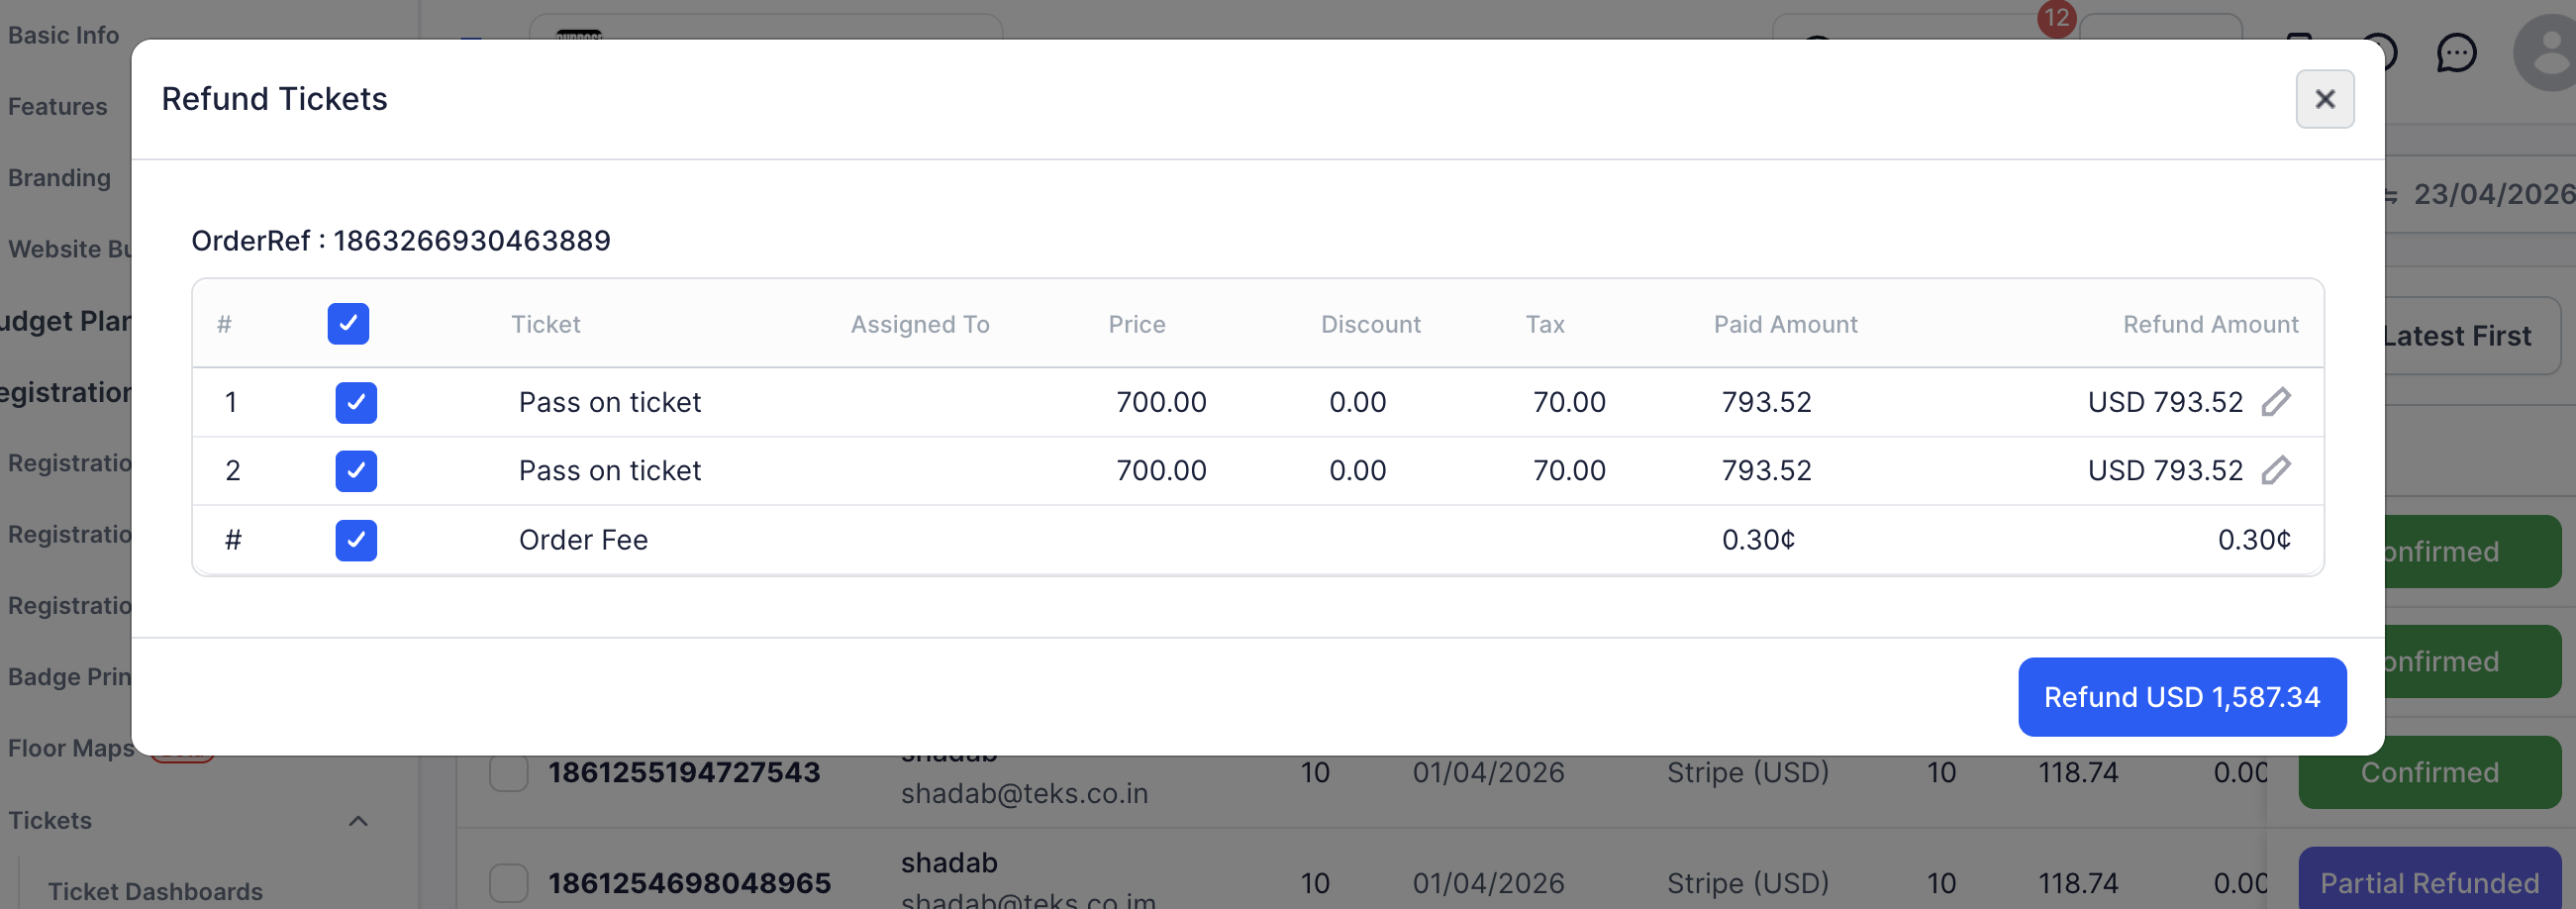Open the user profile avatar
Image resolution: width=2576 pixels, height=909 pixels.
coord(2547,53)
